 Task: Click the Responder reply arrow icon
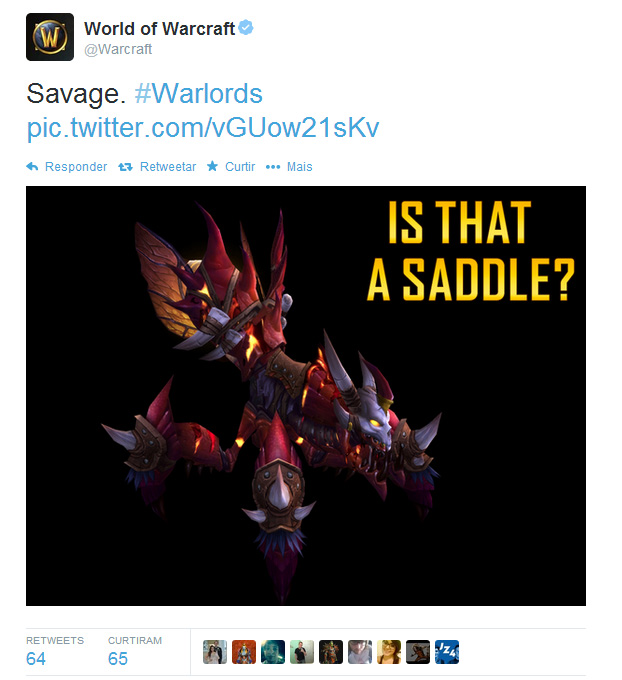32,166
